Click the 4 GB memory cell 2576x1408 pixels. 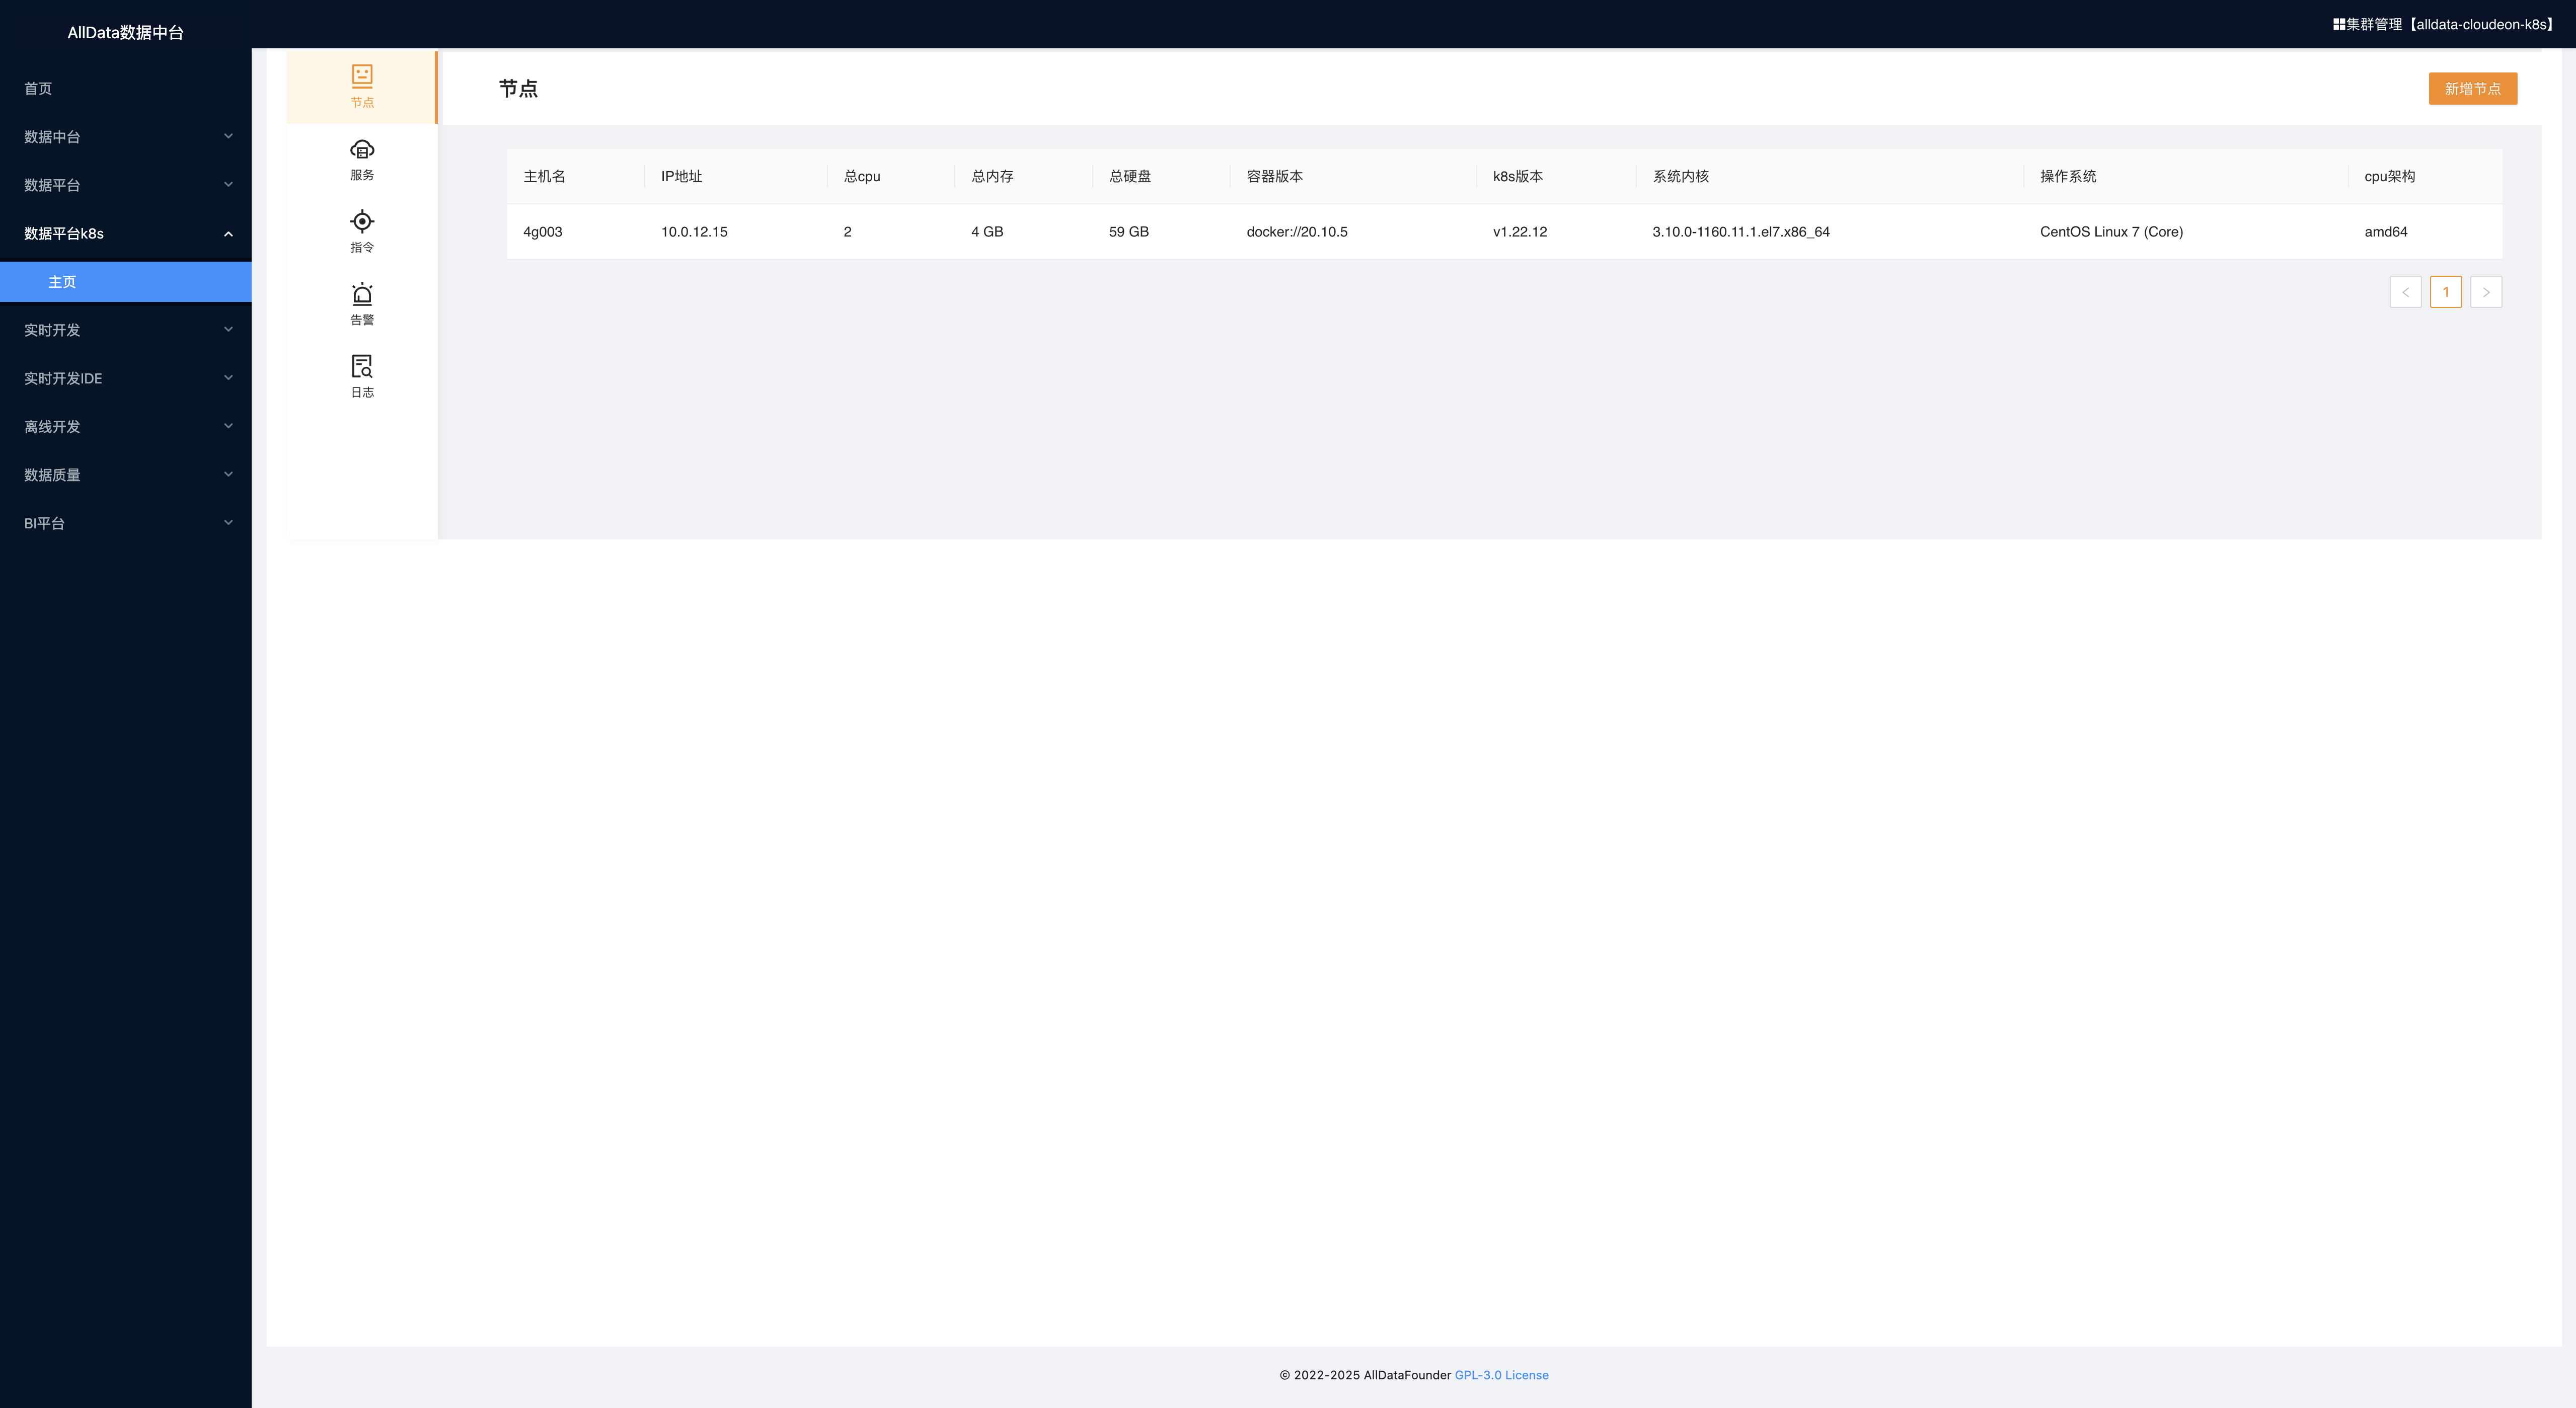(x=987, y=231)
